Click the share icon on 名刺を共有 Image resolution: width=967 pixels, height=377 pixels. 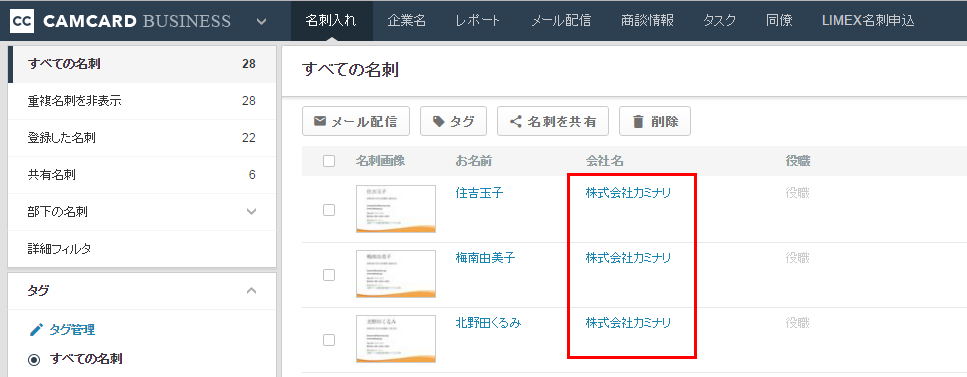[516, 122]
